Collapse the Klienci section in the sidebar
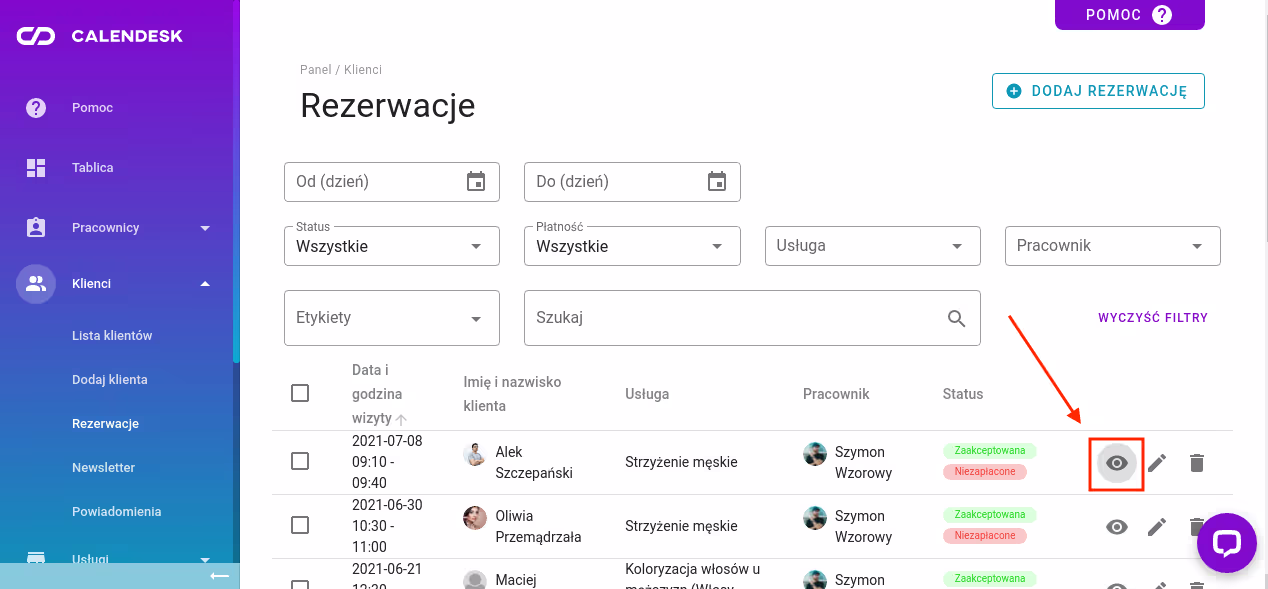Image resolution: width=1268 pixels, height=589 pixels. (120, 283)
